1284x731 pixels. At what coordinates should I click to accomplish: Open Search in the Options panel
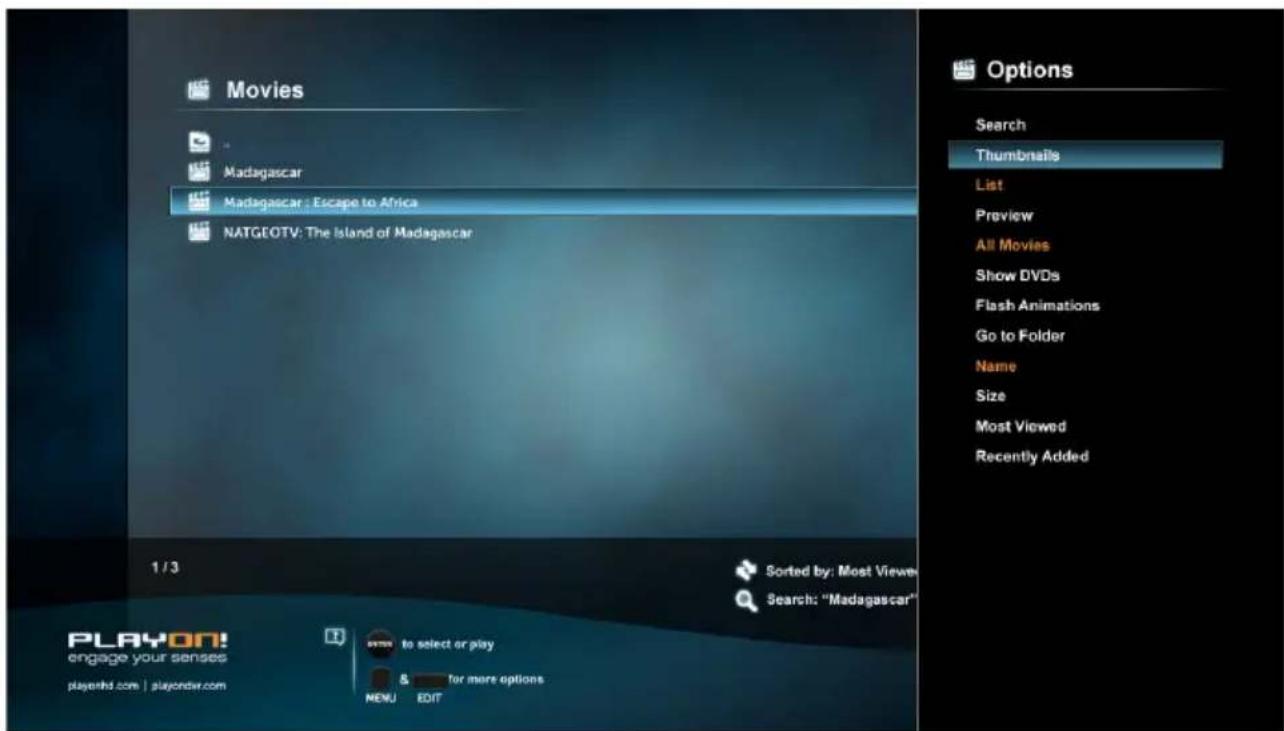pos(1002,126)
